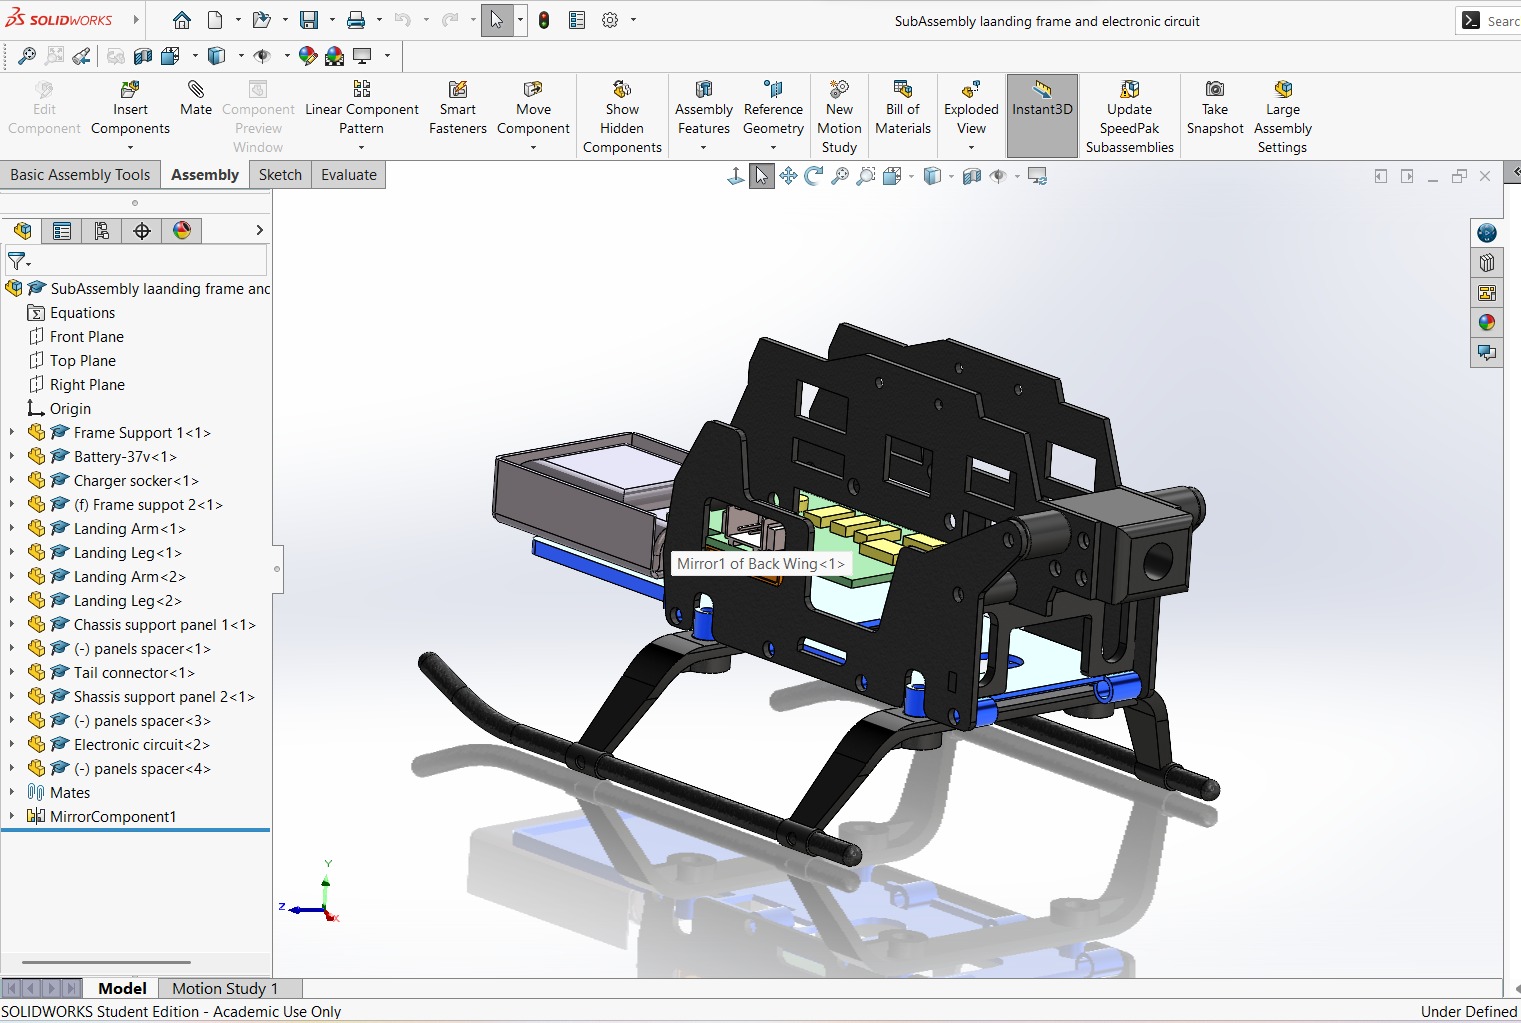This screenshot has height=1023, width=1521.
Task: Open the DisplayManager color sphere tab
Action: (182, 231)
